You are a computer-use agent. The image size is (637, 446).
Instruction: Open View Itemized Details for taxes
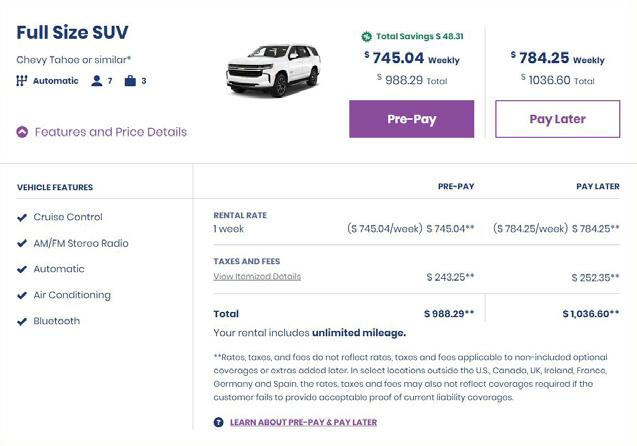click(257, 277)
